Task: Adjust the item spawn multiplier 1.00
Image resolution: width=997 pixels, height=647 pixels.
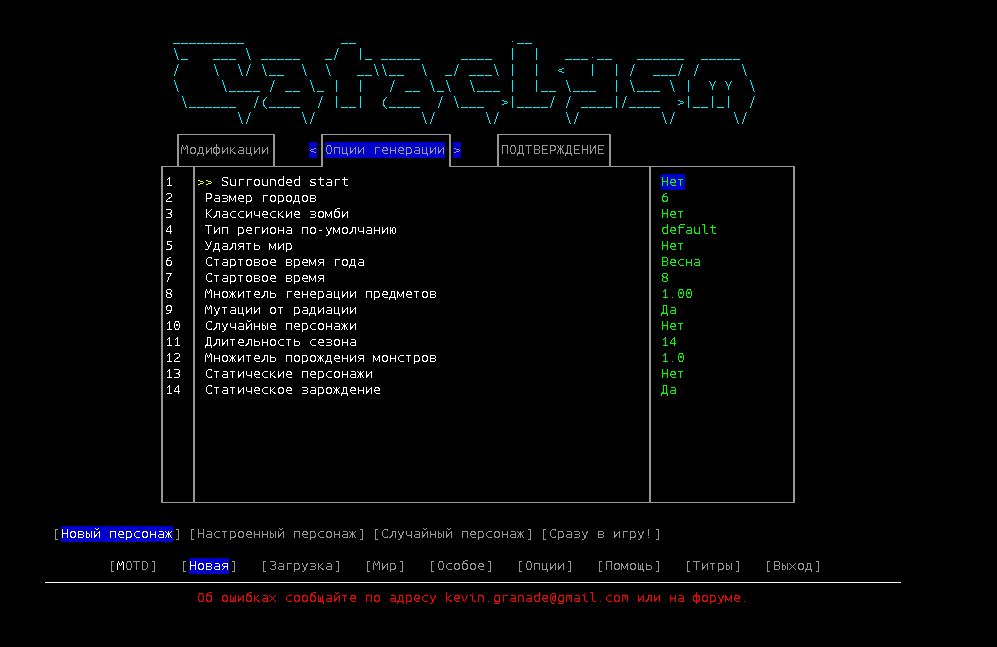Action: pos(677,294)
